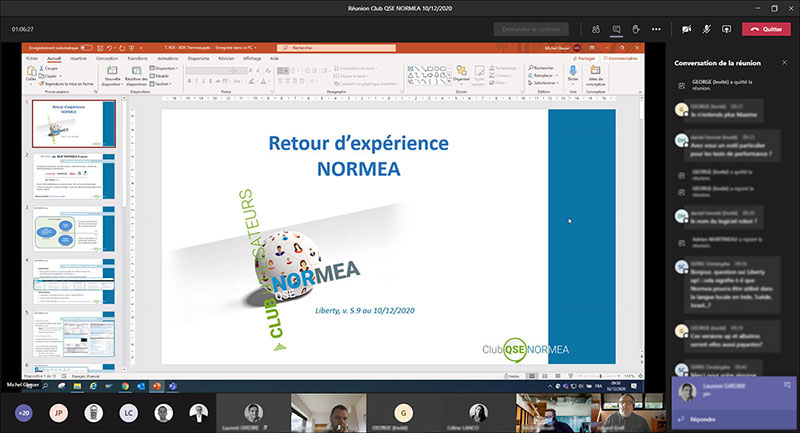The height and width of the screenshot is (433, 800).
Task: Select the G avatar of GEORGE (Invité)
Action: pos(404,413)
